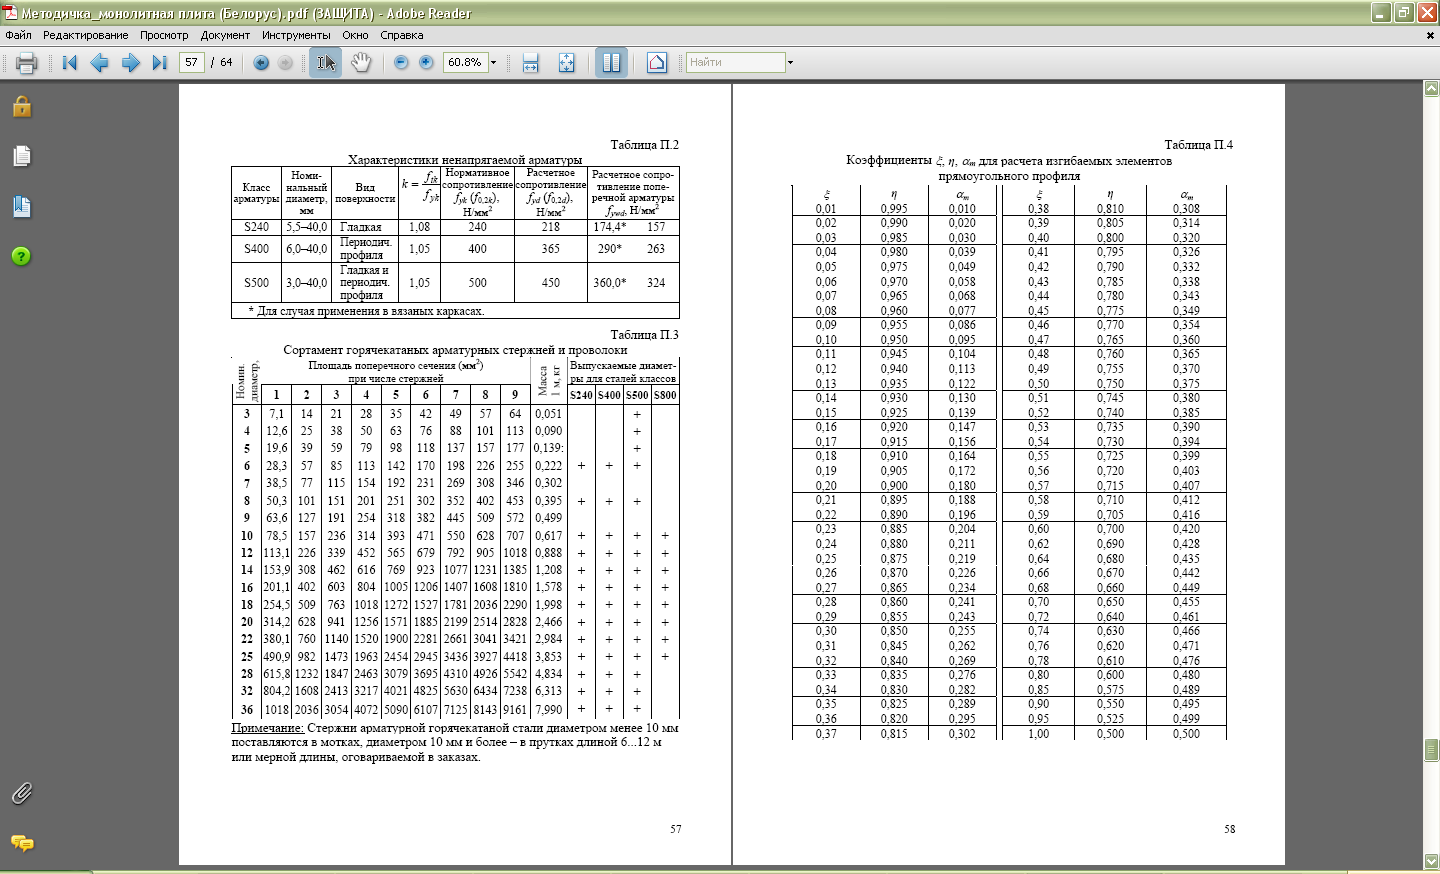Open the Pages panel in sidebar

[x=22, y=156]
